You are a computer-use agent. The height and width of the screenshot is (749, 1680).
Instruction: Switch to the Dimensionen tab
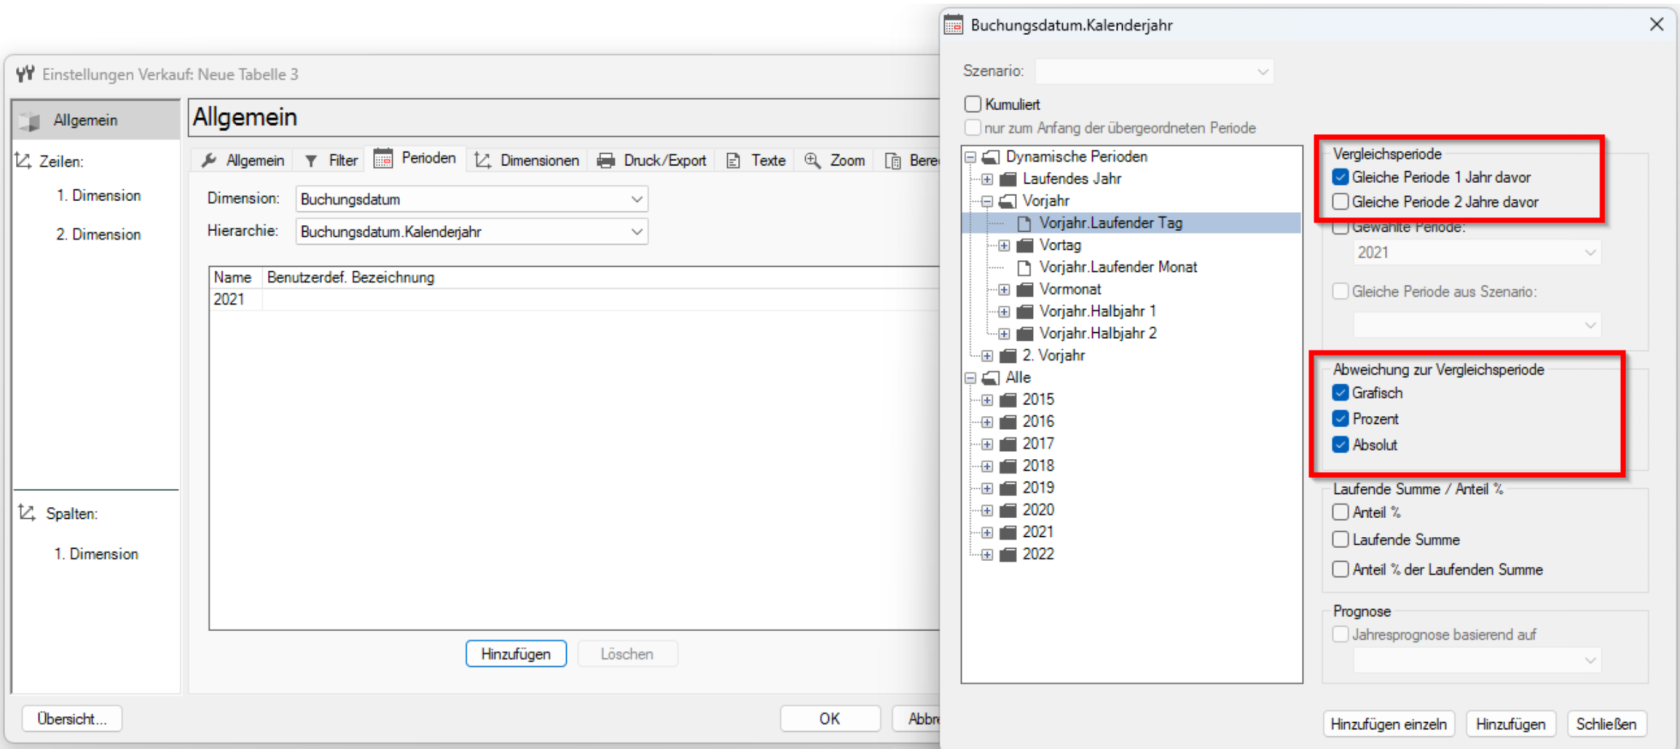527,160
